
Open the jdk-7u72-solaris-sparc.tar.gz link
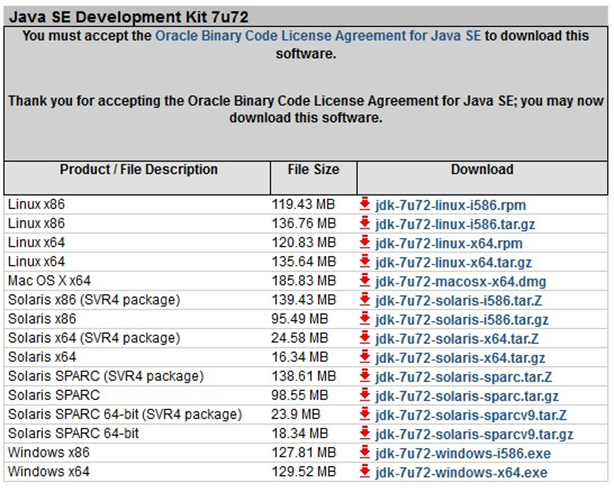[x=463, y=395]
